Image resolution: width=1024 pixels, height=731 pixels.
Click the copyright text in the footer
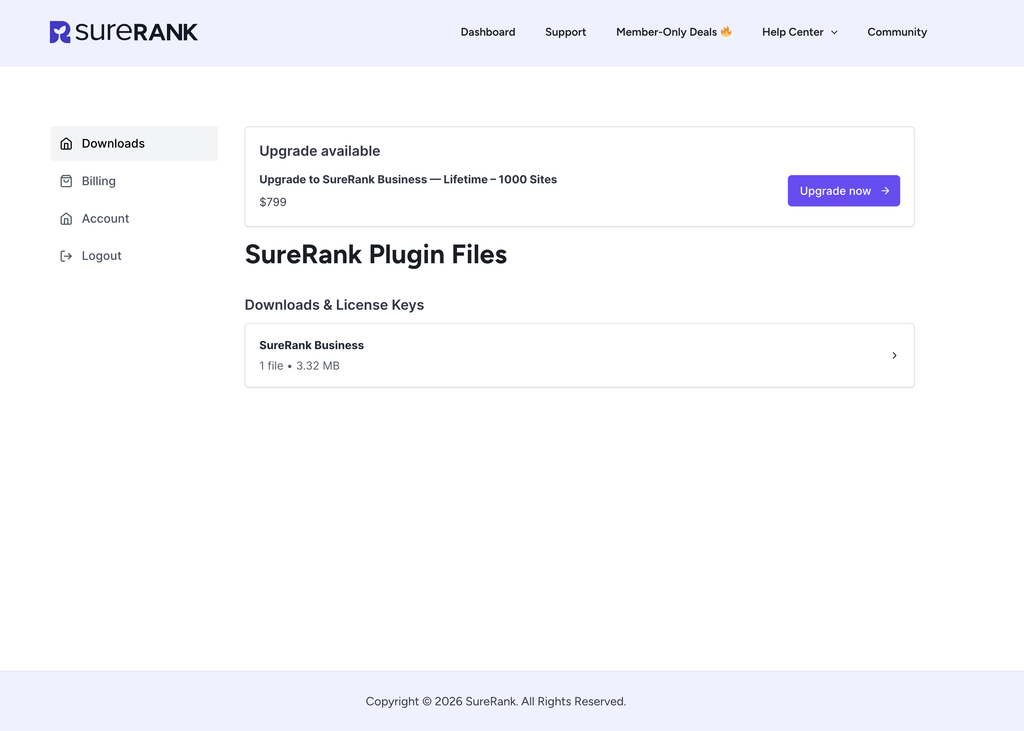(x=496, y=701)
